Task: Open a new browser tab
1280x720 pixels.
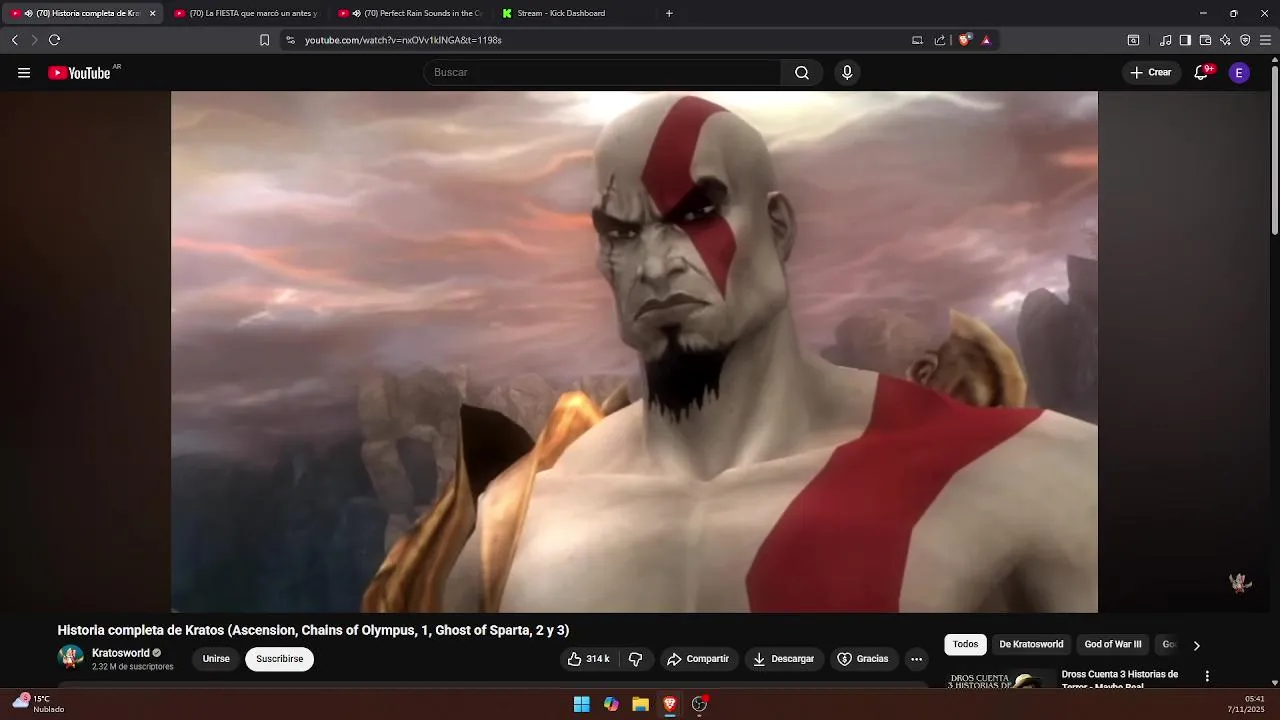Action: (669, 13)
